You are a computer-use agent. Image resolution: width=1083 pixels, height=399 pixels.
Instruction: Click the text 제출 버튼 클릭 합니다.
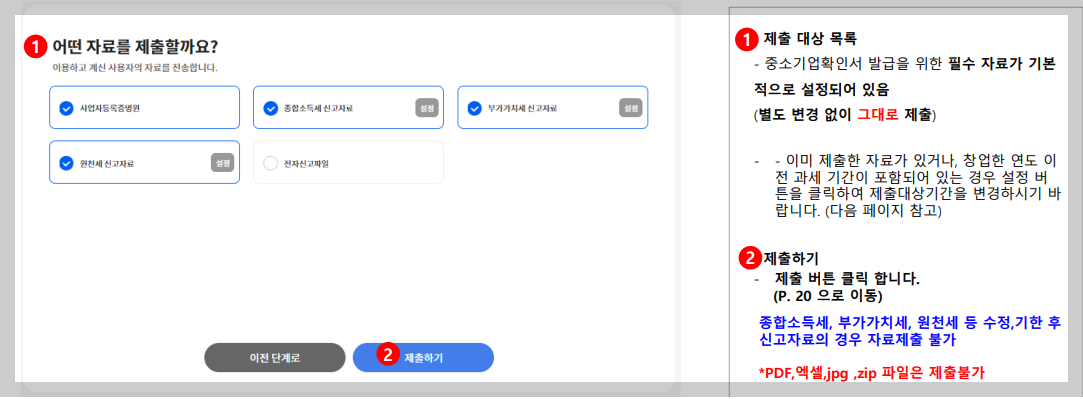[x=847, y=280]
